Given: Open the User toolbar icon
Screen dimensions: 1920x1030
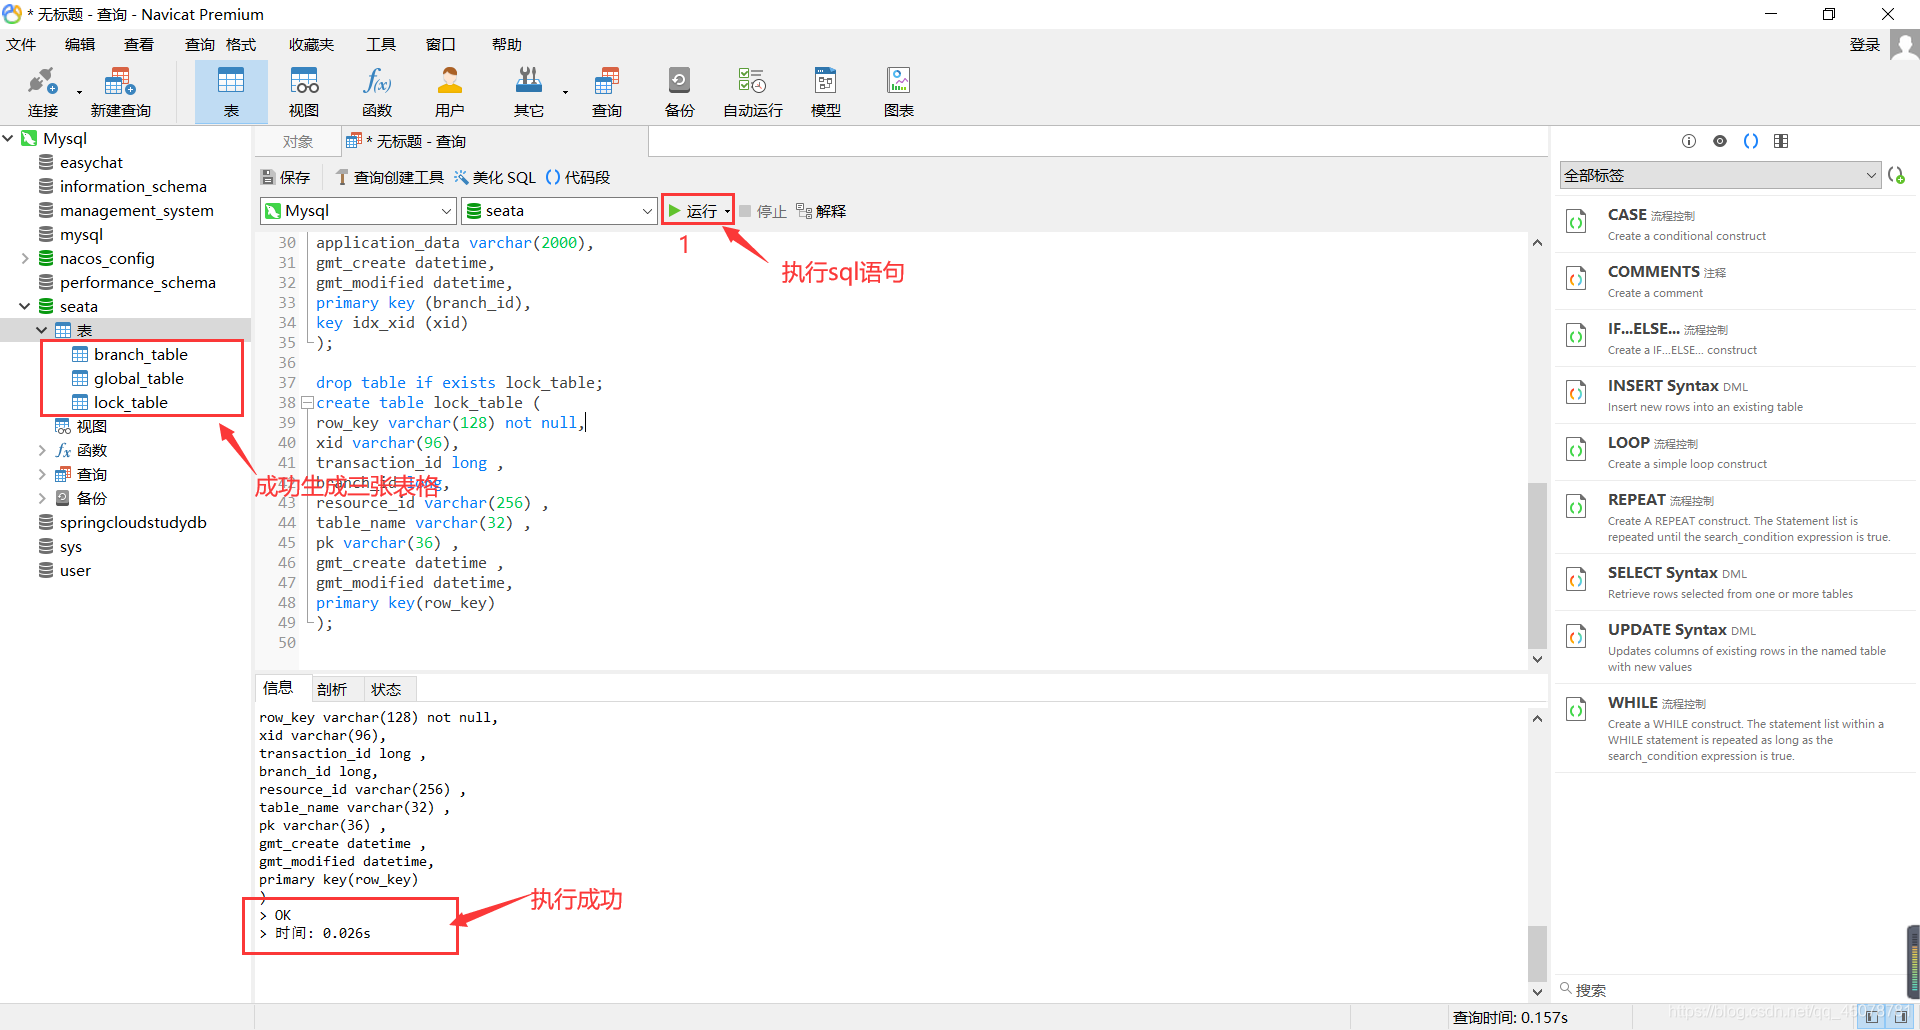Looking at the screenshot, I should point(450,92).
